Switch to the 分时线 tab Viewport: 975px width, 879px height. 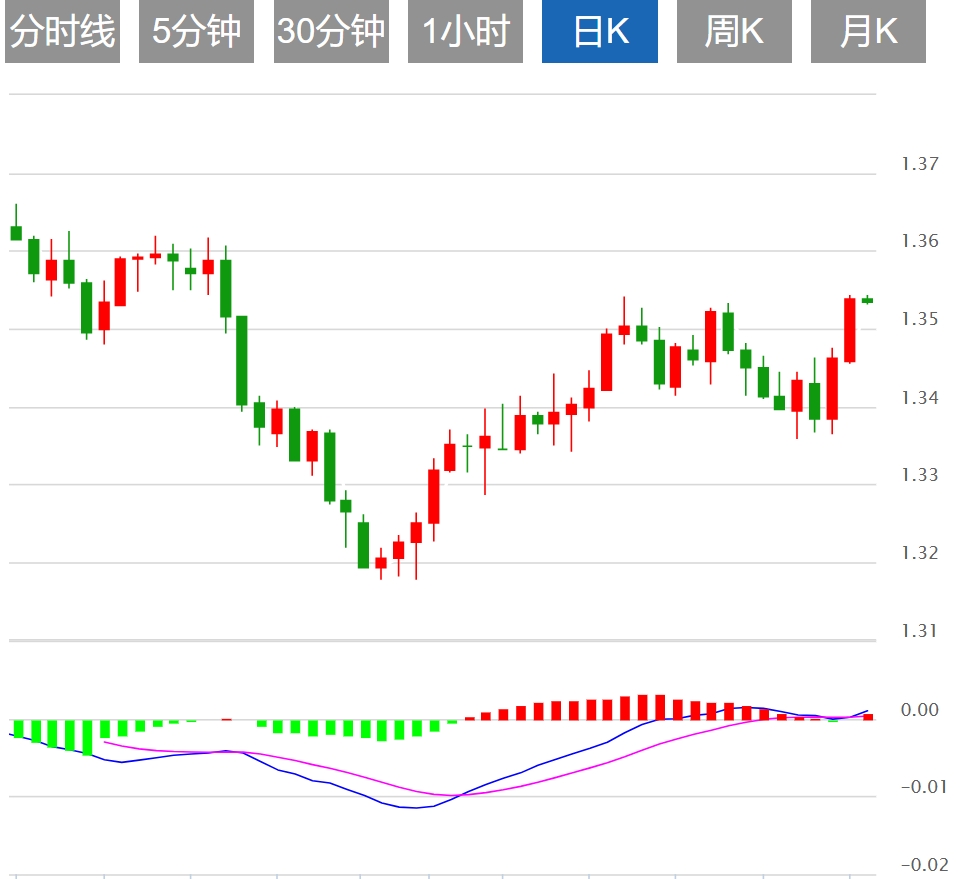pyautogui.click(x=62, y=32)
